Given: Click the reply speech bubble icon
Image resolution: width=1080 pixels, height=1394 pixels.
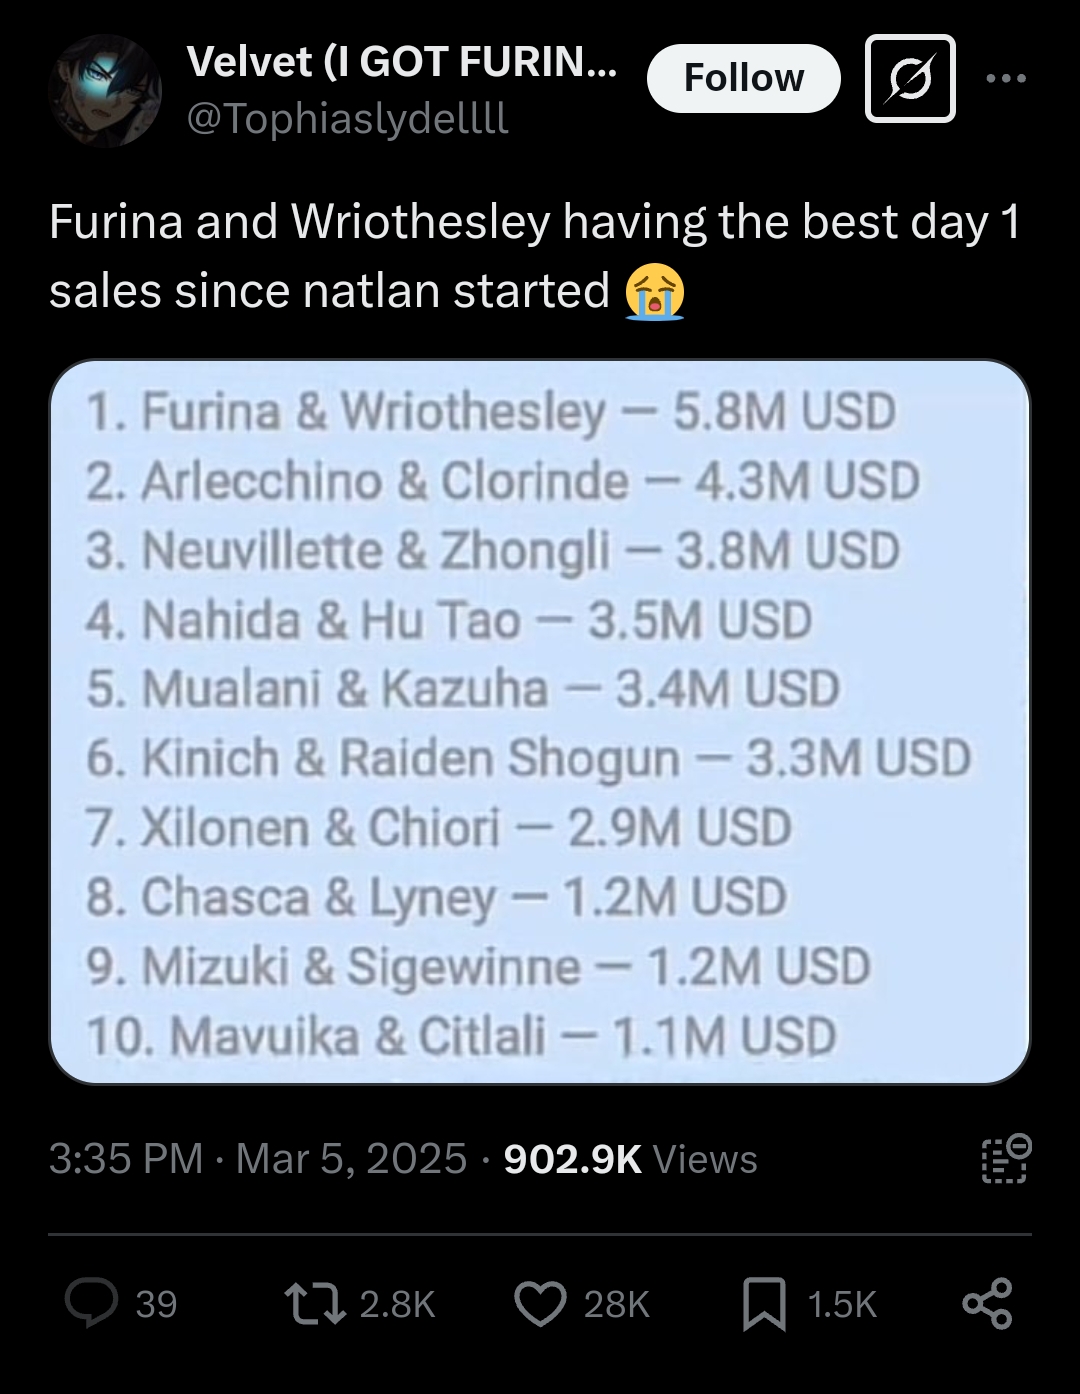Looking at the screenshot, I should point(91,1304).
